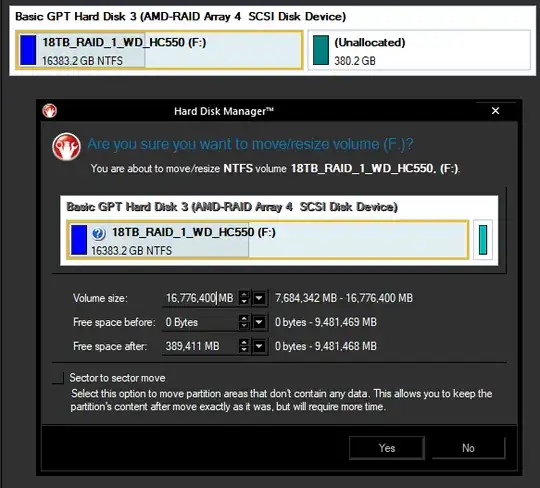This screenshot has width=540, height=488.
Task: Increase Free space before with the up arrow
Action: tap(244, 319)
